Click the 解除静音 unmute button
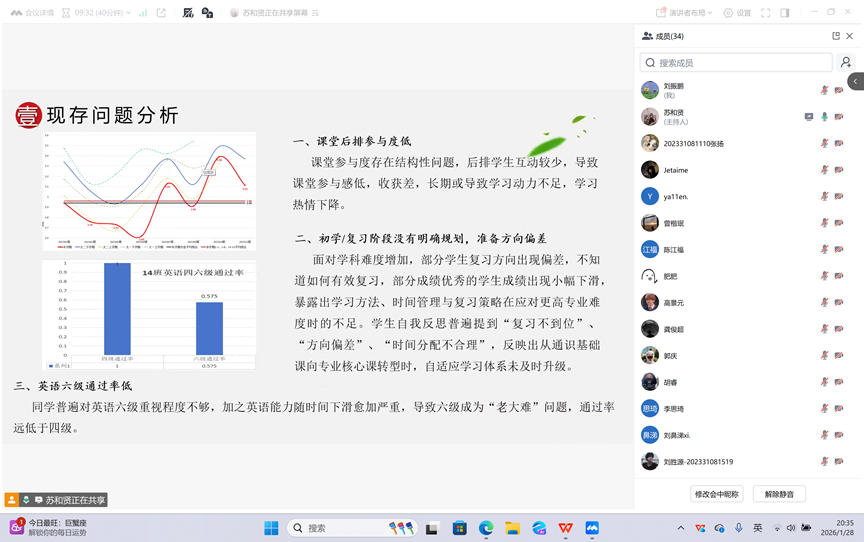864x542 pixels. pos(779,494)
